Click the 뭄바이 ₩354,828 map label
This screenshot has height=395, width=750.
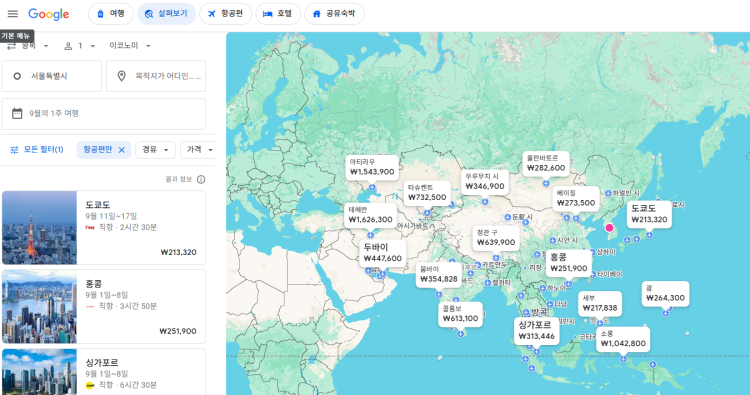click(439, 274)
